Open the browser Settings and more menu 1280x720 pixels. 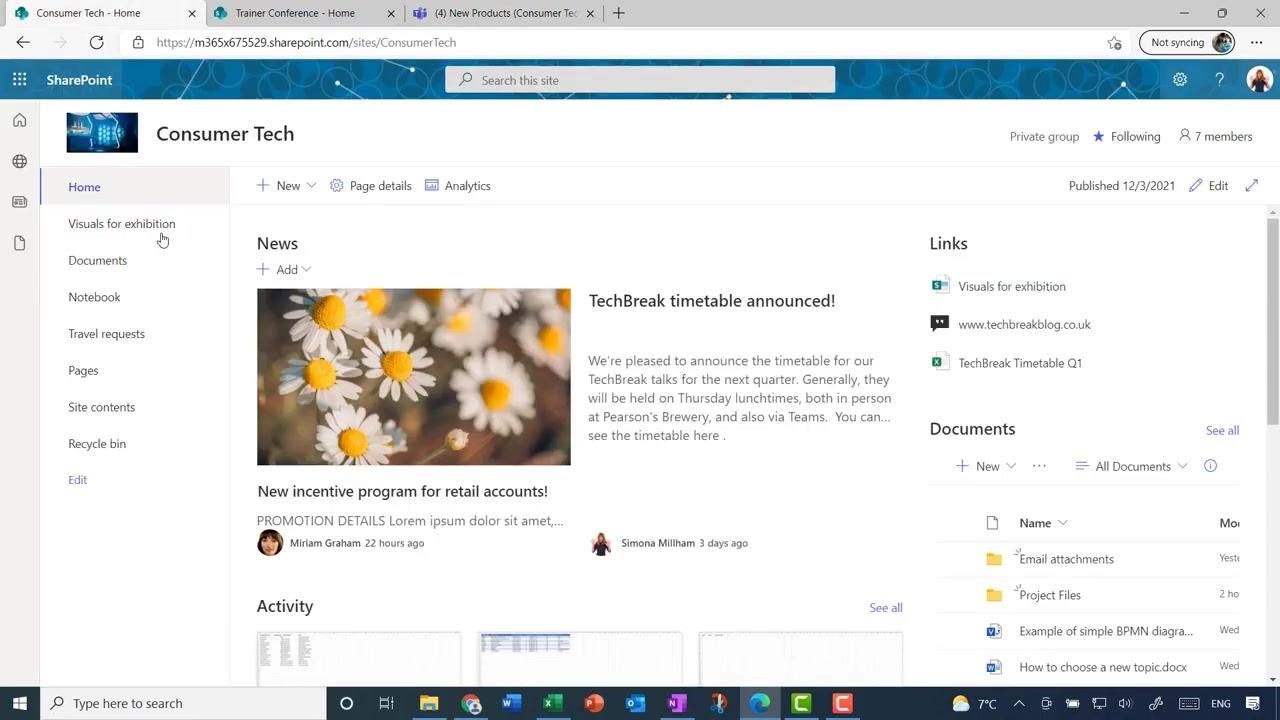tap(1257, 42)
